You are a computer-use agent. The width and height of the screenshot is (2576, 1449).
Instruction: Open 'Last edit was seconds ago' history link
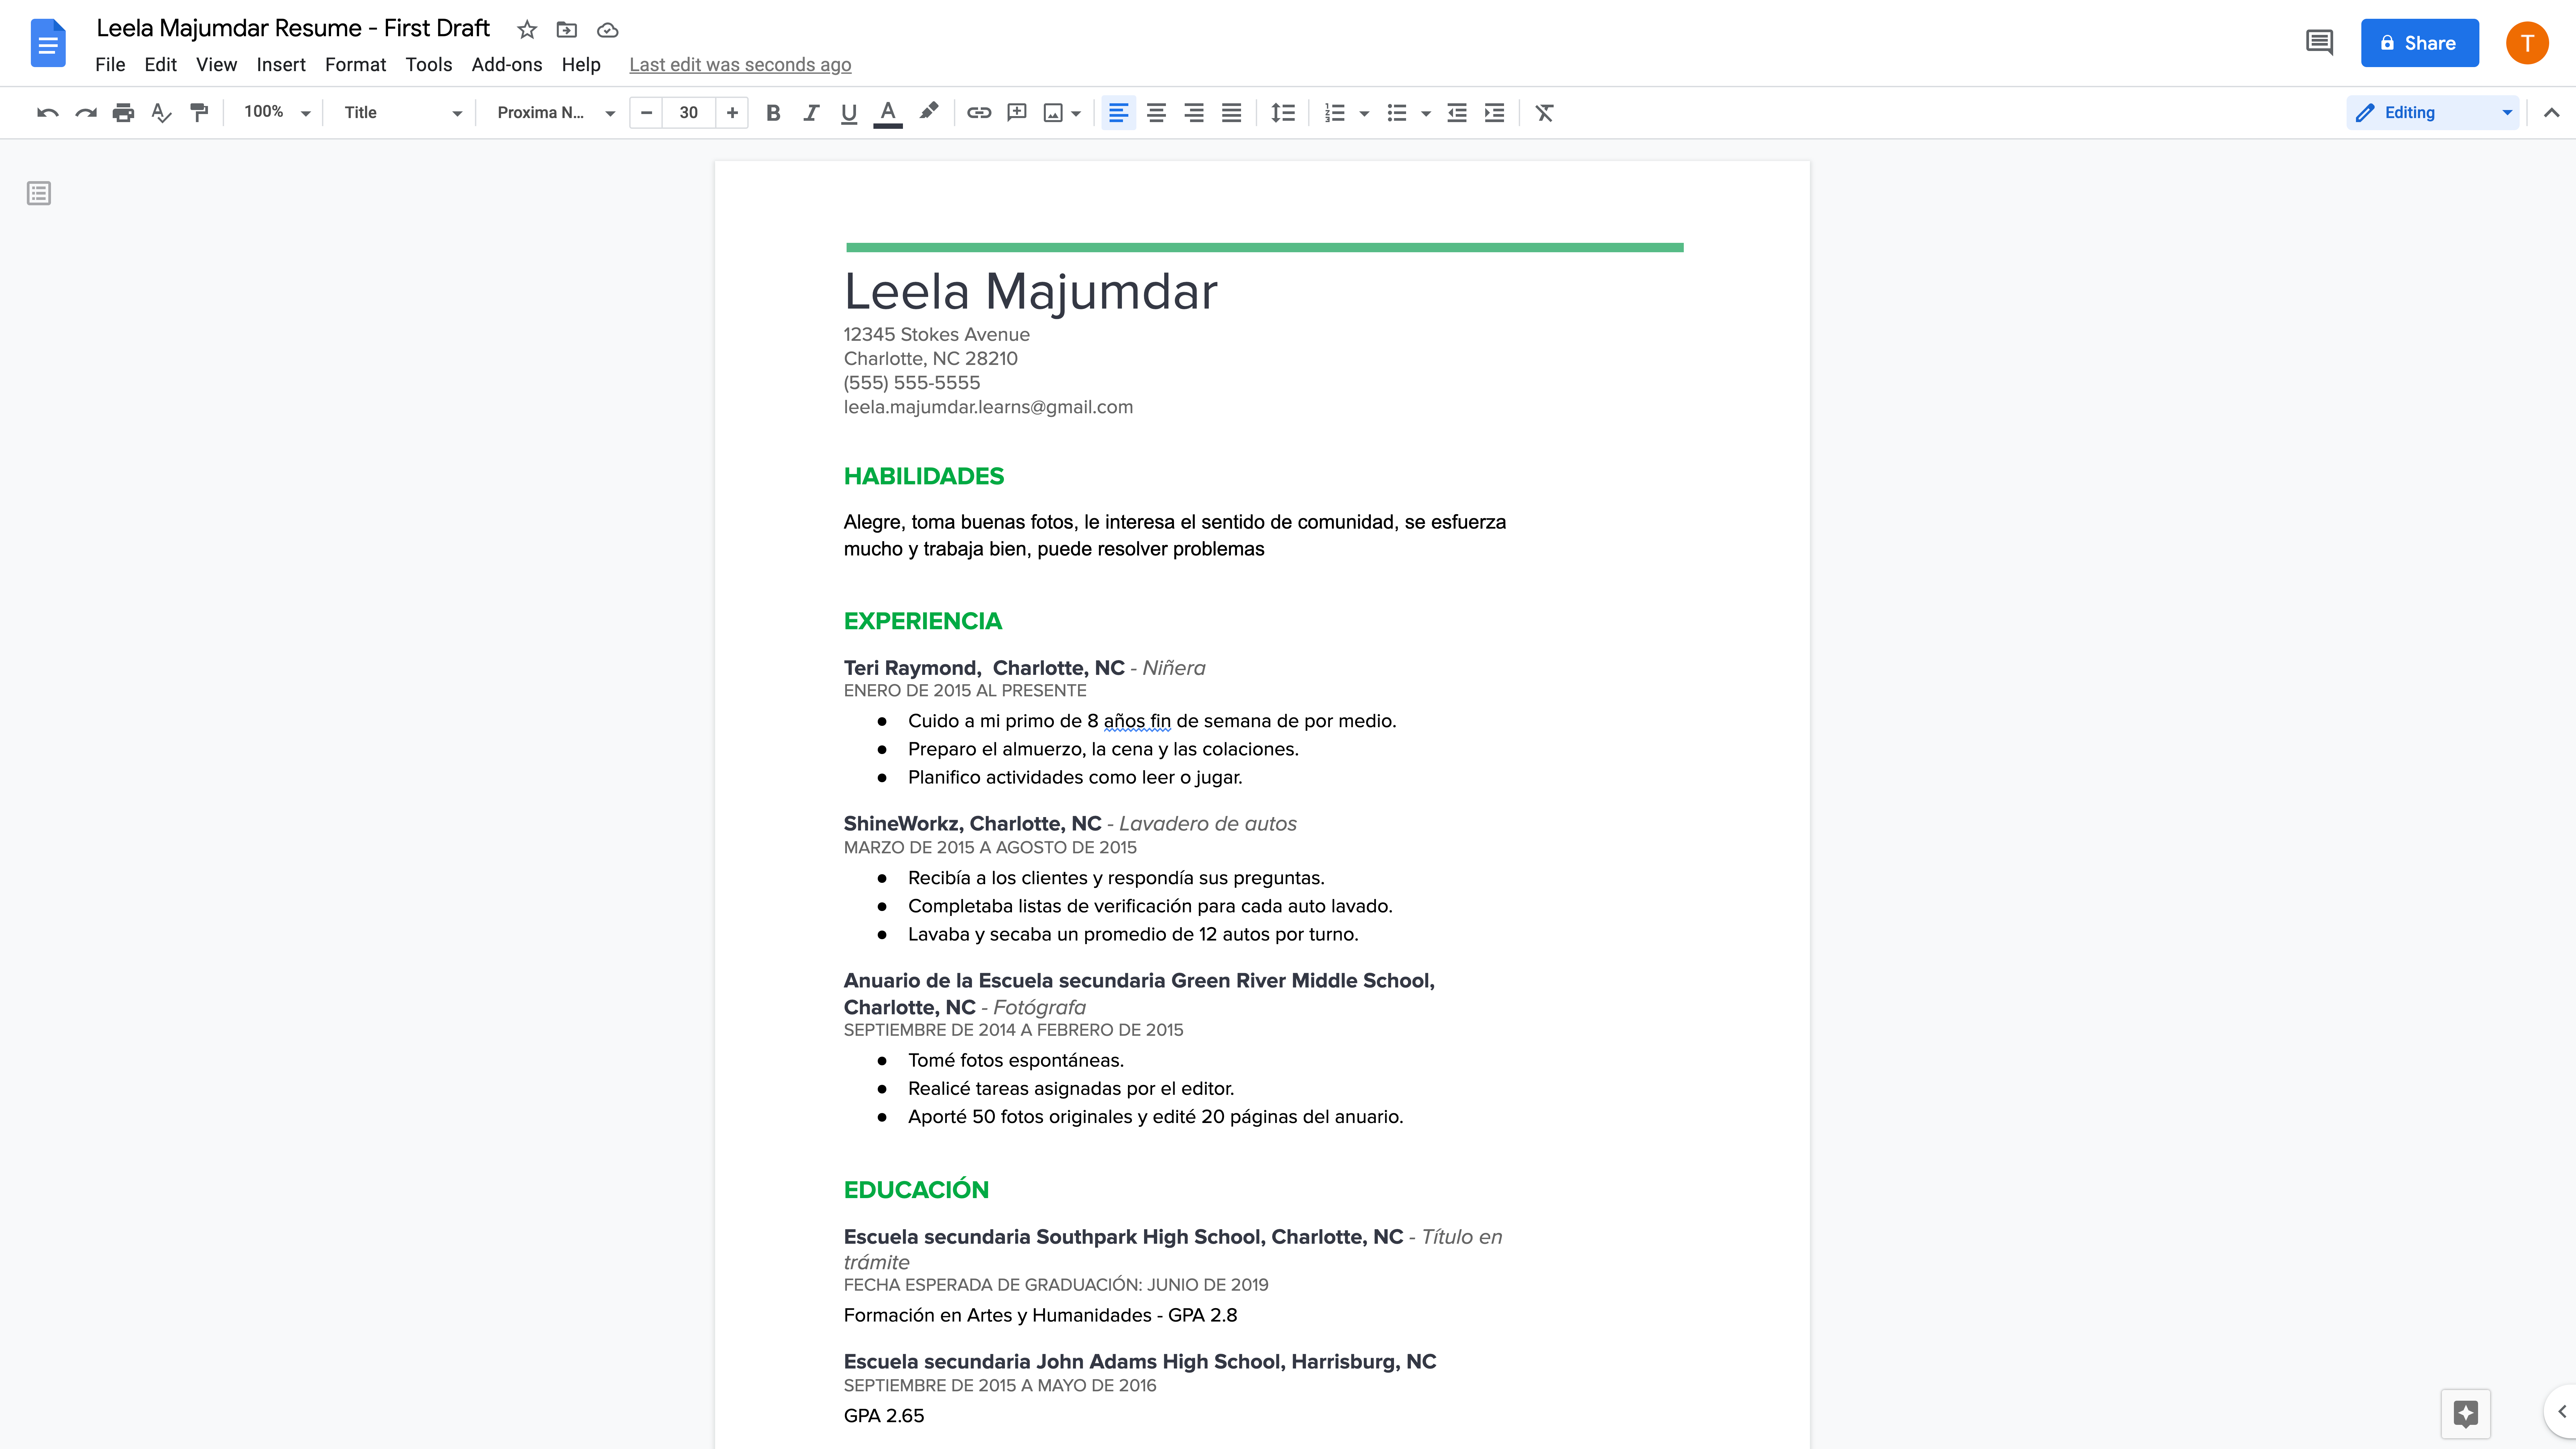pos(740,65)
